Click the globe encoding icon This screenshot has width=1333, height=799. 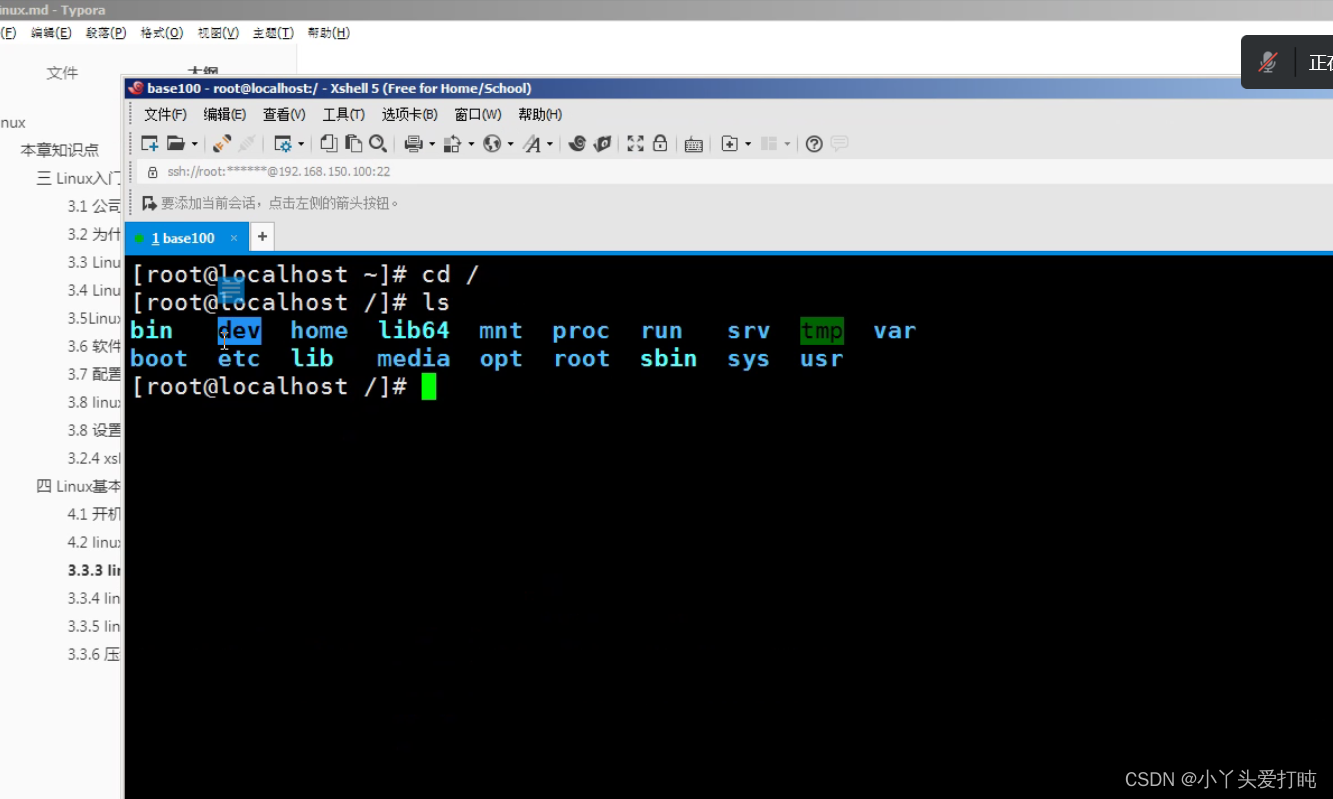click(x=491, y=144)
